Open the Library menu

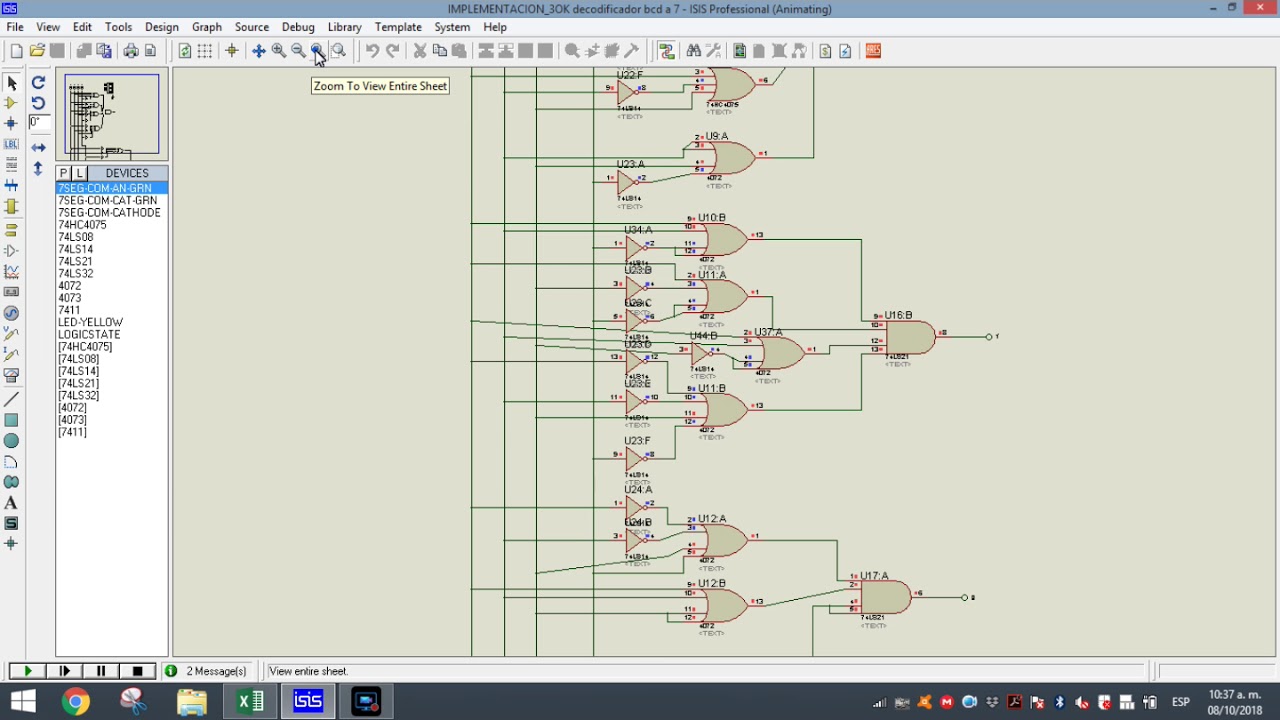344,27
